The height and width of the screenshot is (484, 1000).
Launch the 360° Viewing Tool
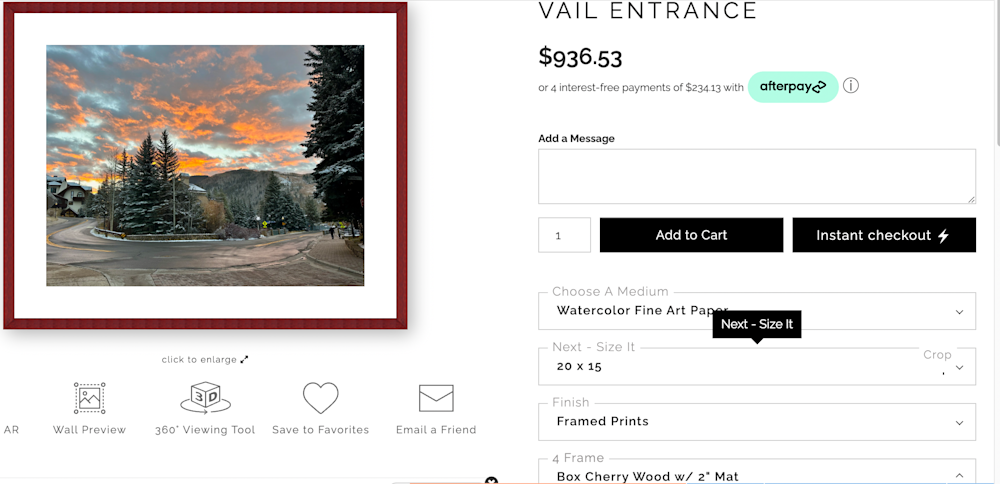click(205, 399)
